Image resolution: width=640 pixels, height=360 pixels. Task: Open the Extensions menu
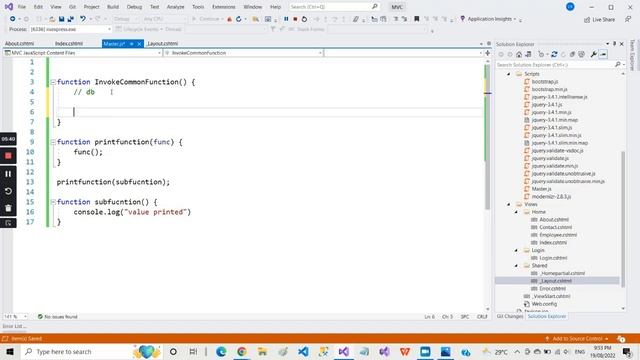click(224, 7)
